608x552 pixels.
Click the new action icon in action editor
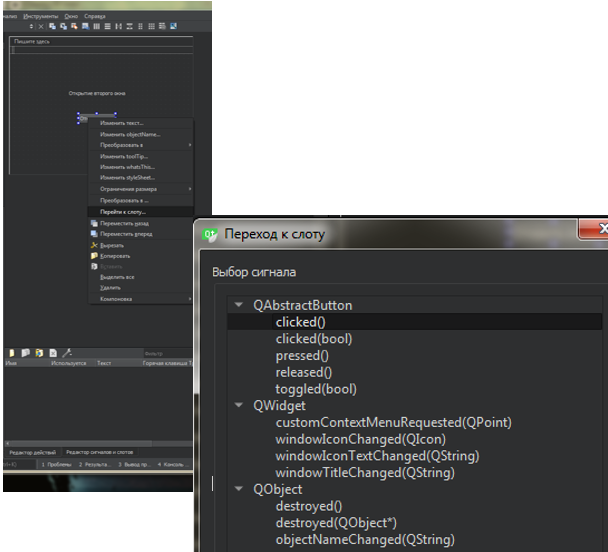pos(12,353)
